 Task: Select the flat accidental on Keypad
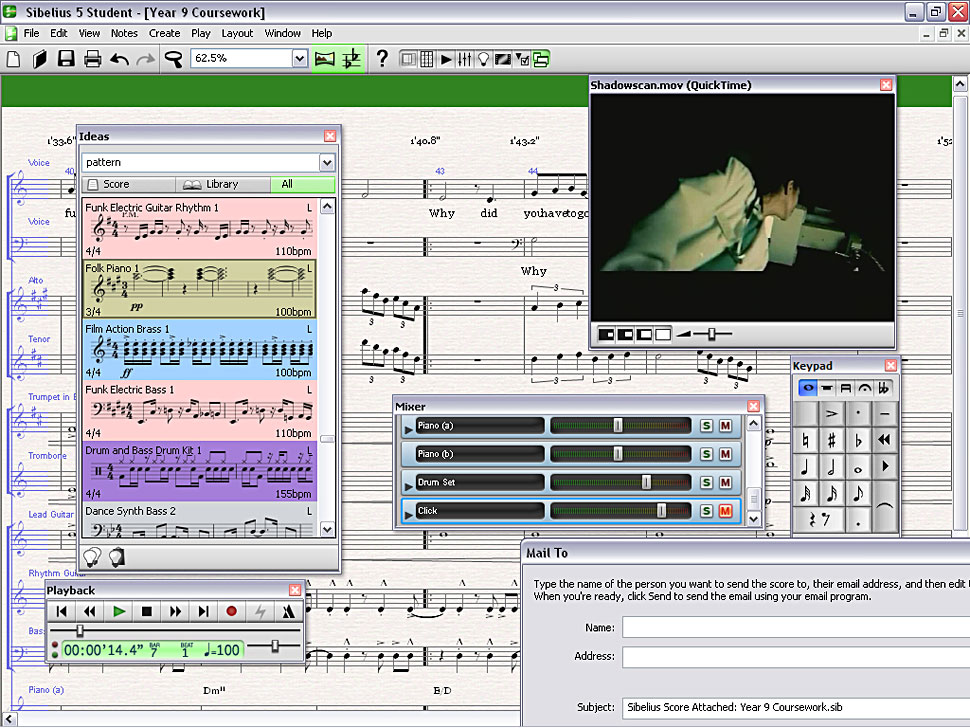coord(858,440)
